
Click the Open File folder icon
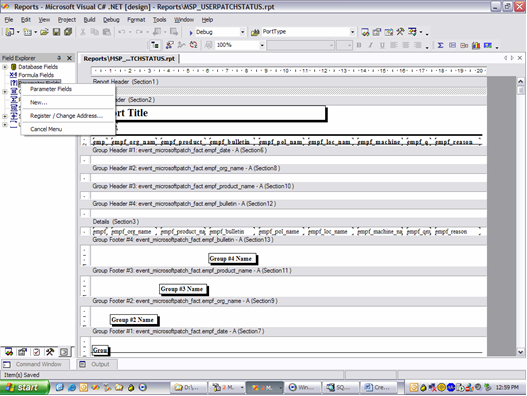[44, 32]
